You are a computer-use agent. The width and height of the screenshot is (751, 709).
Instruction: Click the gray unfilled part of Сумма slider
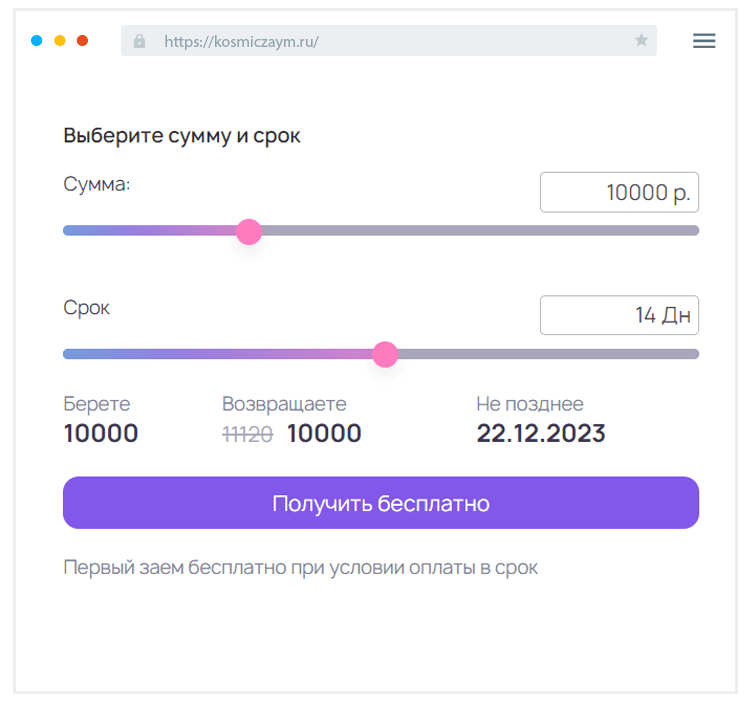480,231
